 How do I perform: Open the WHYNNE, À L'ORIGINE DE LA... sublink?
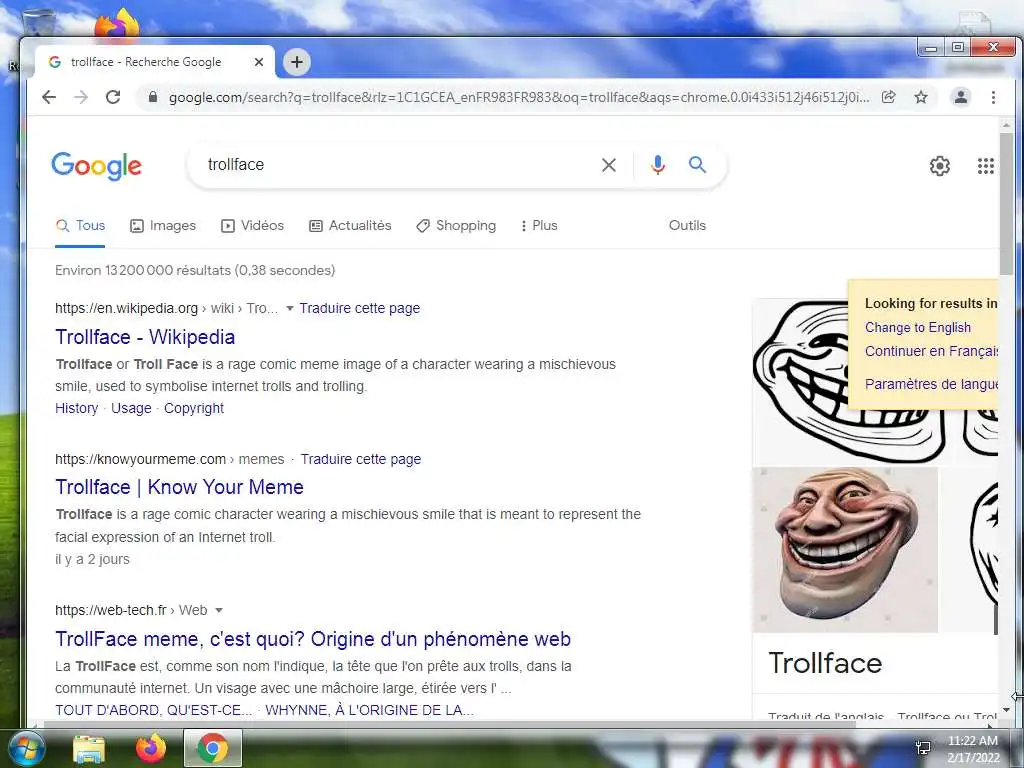point(370,710)
